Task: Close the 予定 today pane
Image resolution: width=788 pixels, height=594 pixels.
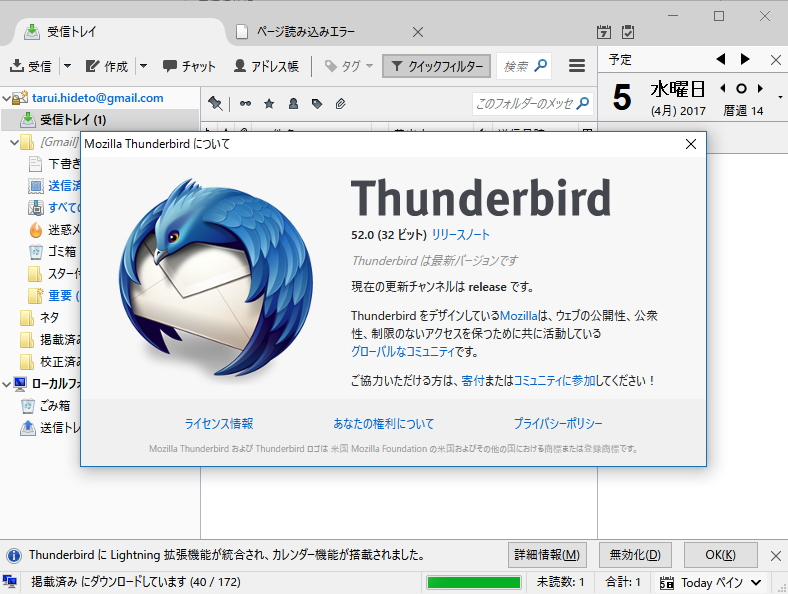Action: (775, 60)
